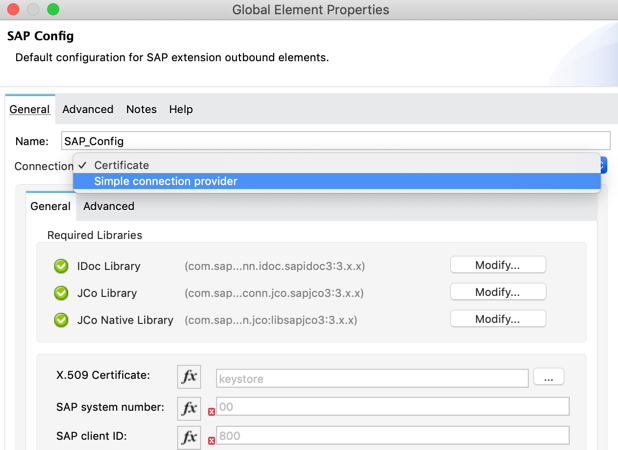The height and width of the screenshot is (450, 618).
Task: Click the fx button for SAP client ID
Action: 189,437
